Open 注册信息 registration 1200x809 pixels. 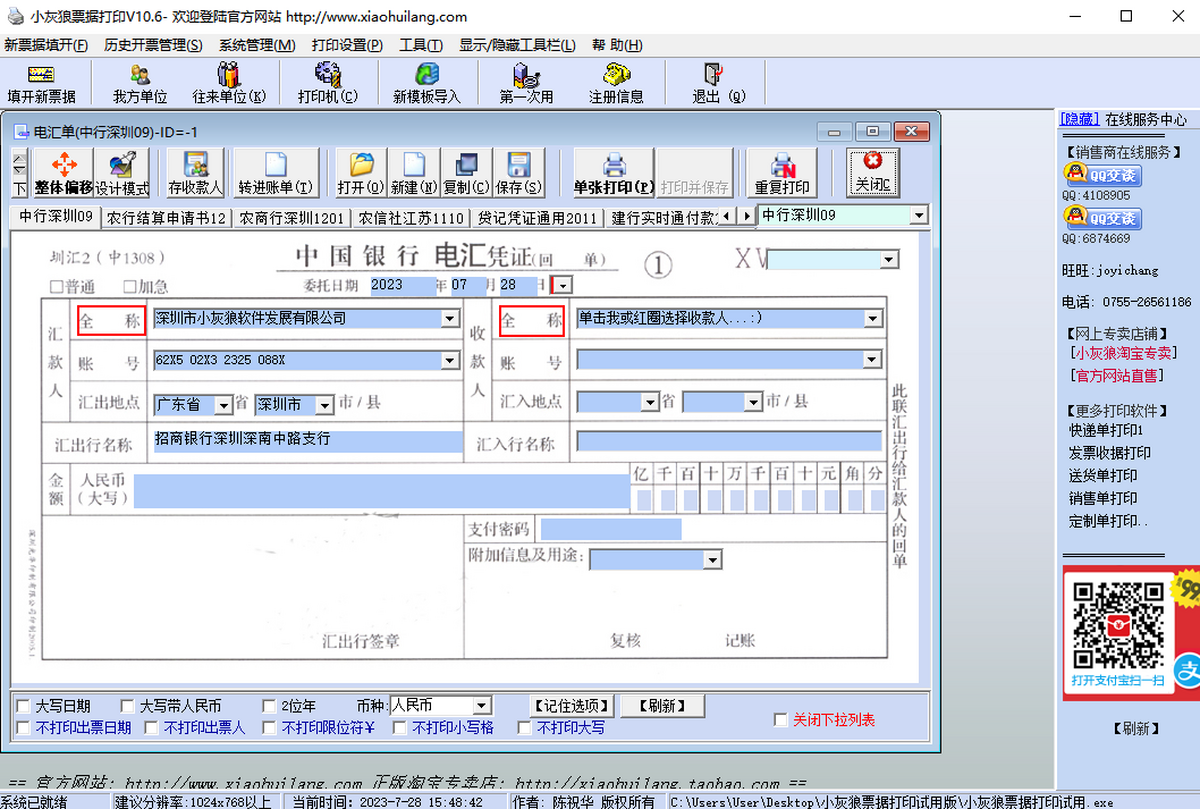616,83
